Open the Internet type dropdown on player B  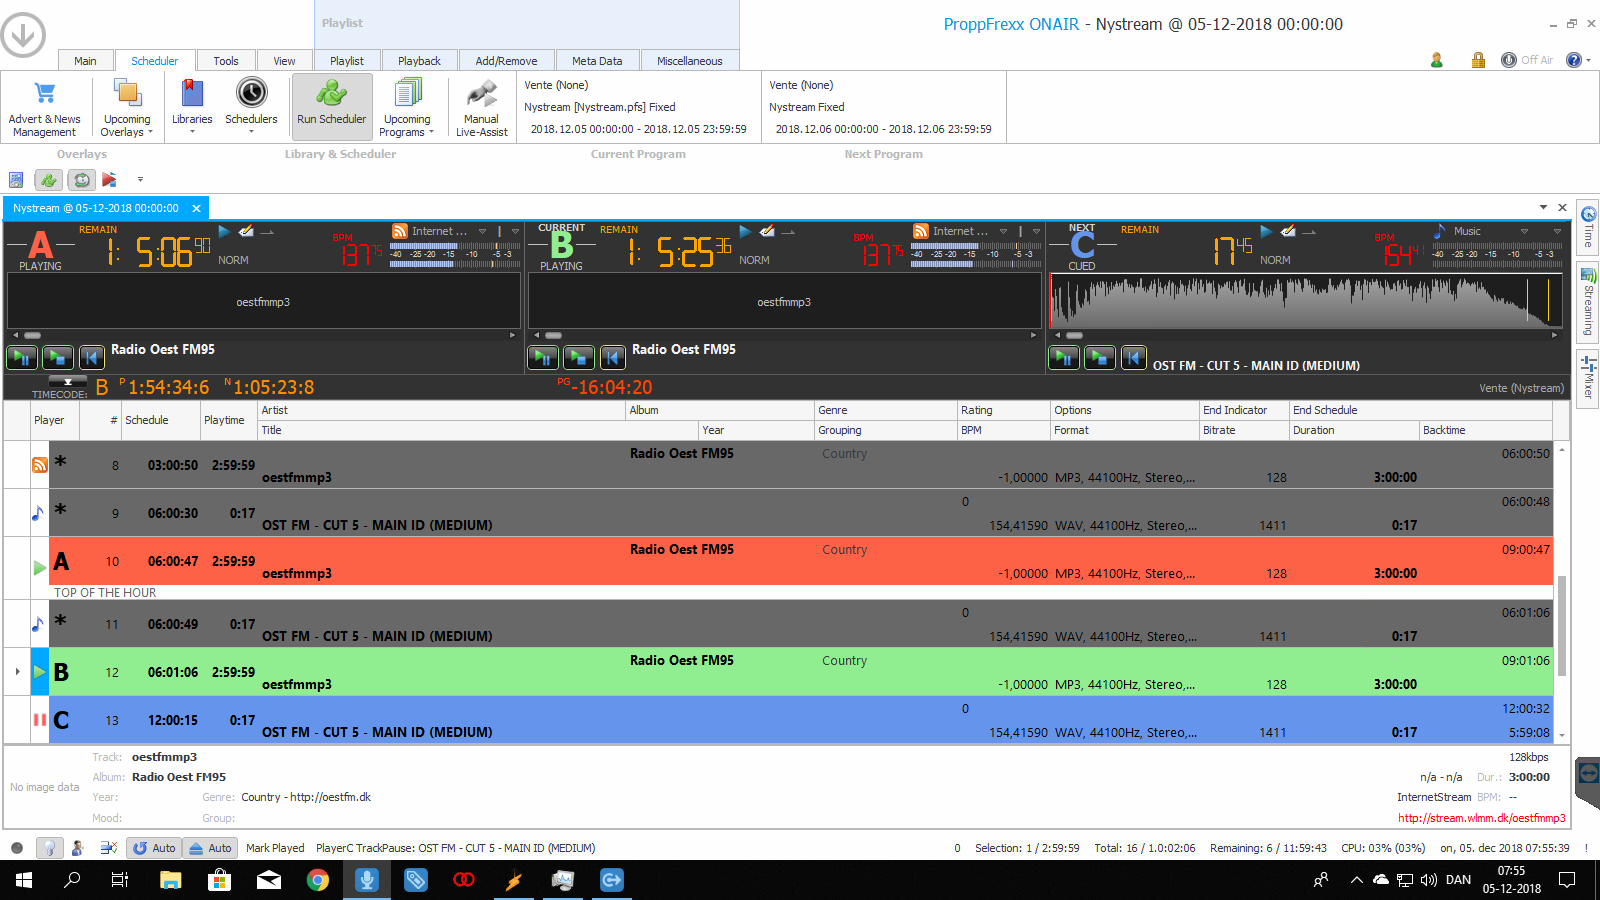(1003, 231)
